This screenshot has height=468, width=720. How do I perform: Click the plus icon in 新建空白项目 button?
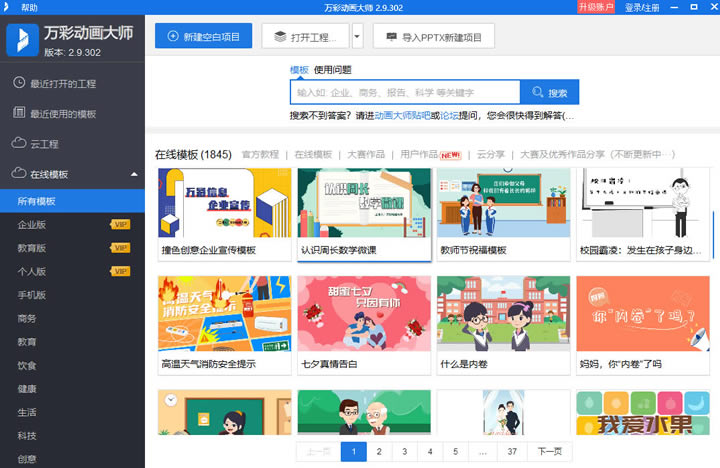click(173, 36)
